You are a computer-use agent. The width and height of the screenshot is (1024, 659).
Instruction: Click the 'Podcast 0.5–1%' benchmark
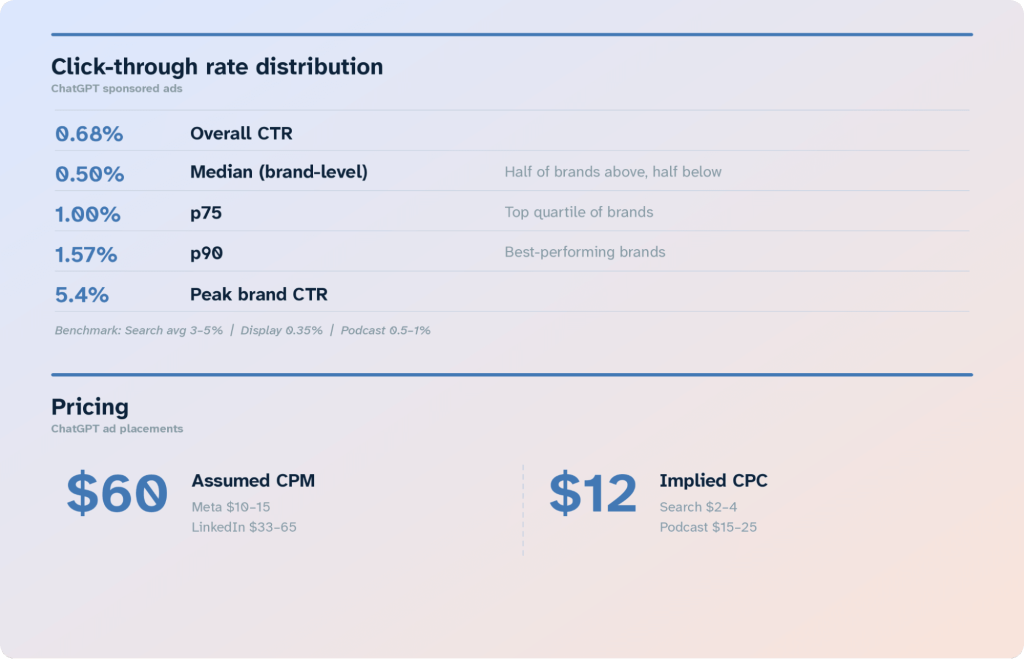pyautogui.click(x=385, y=330)
